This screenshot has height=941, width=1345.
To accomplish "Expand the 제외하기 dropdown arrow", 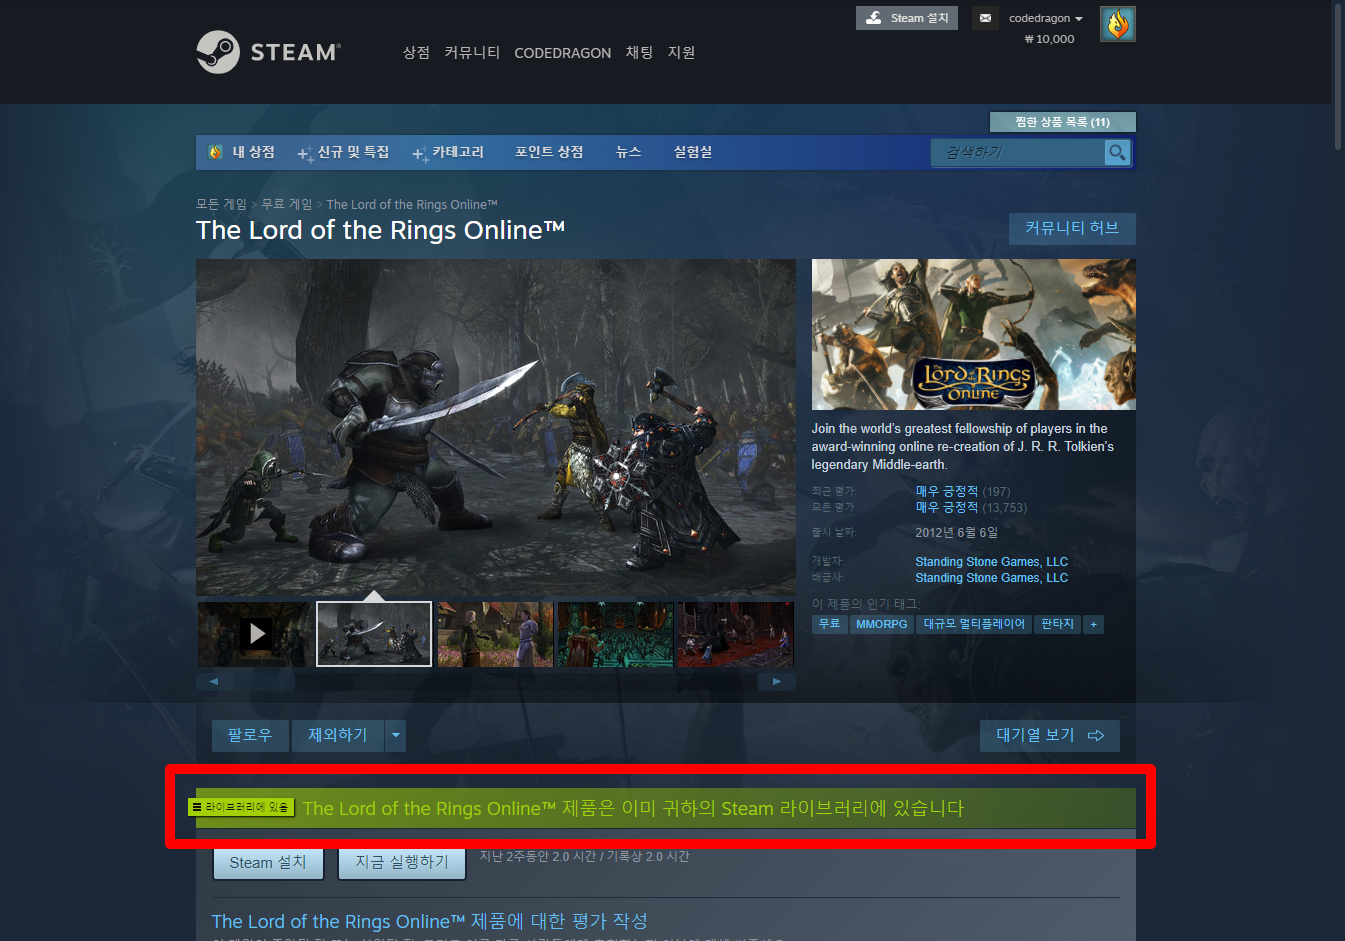I will click(x=396, y=735).
